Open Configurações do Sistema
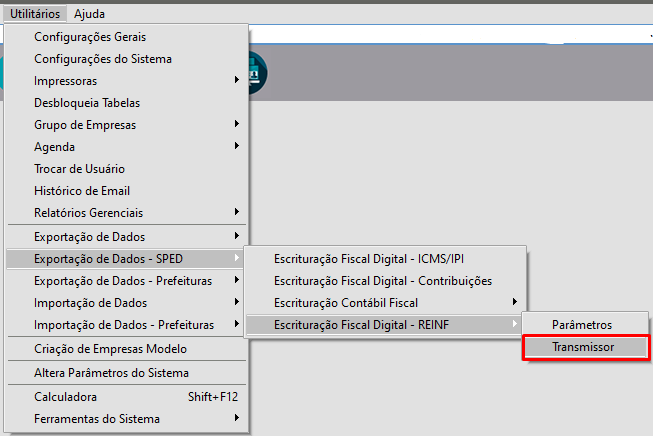The width and height of the screenshot is (653, 436). 102,59
